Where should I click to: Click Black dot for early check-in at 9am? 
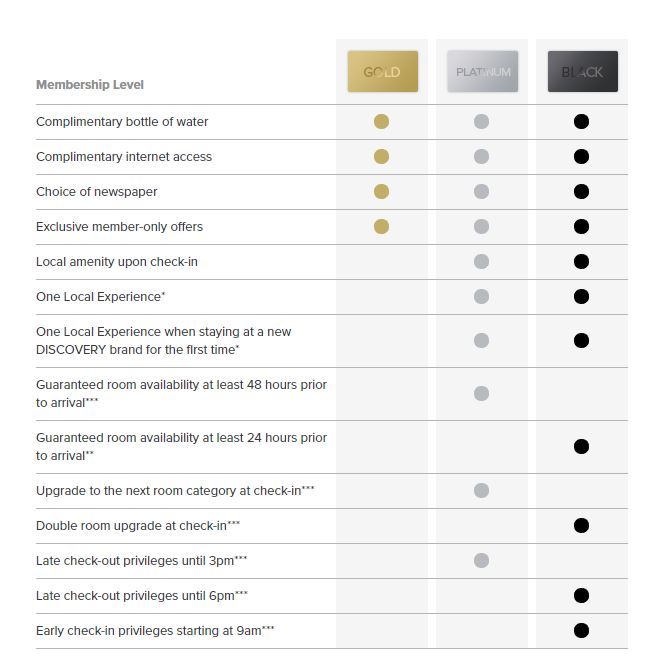coord(581,631)
